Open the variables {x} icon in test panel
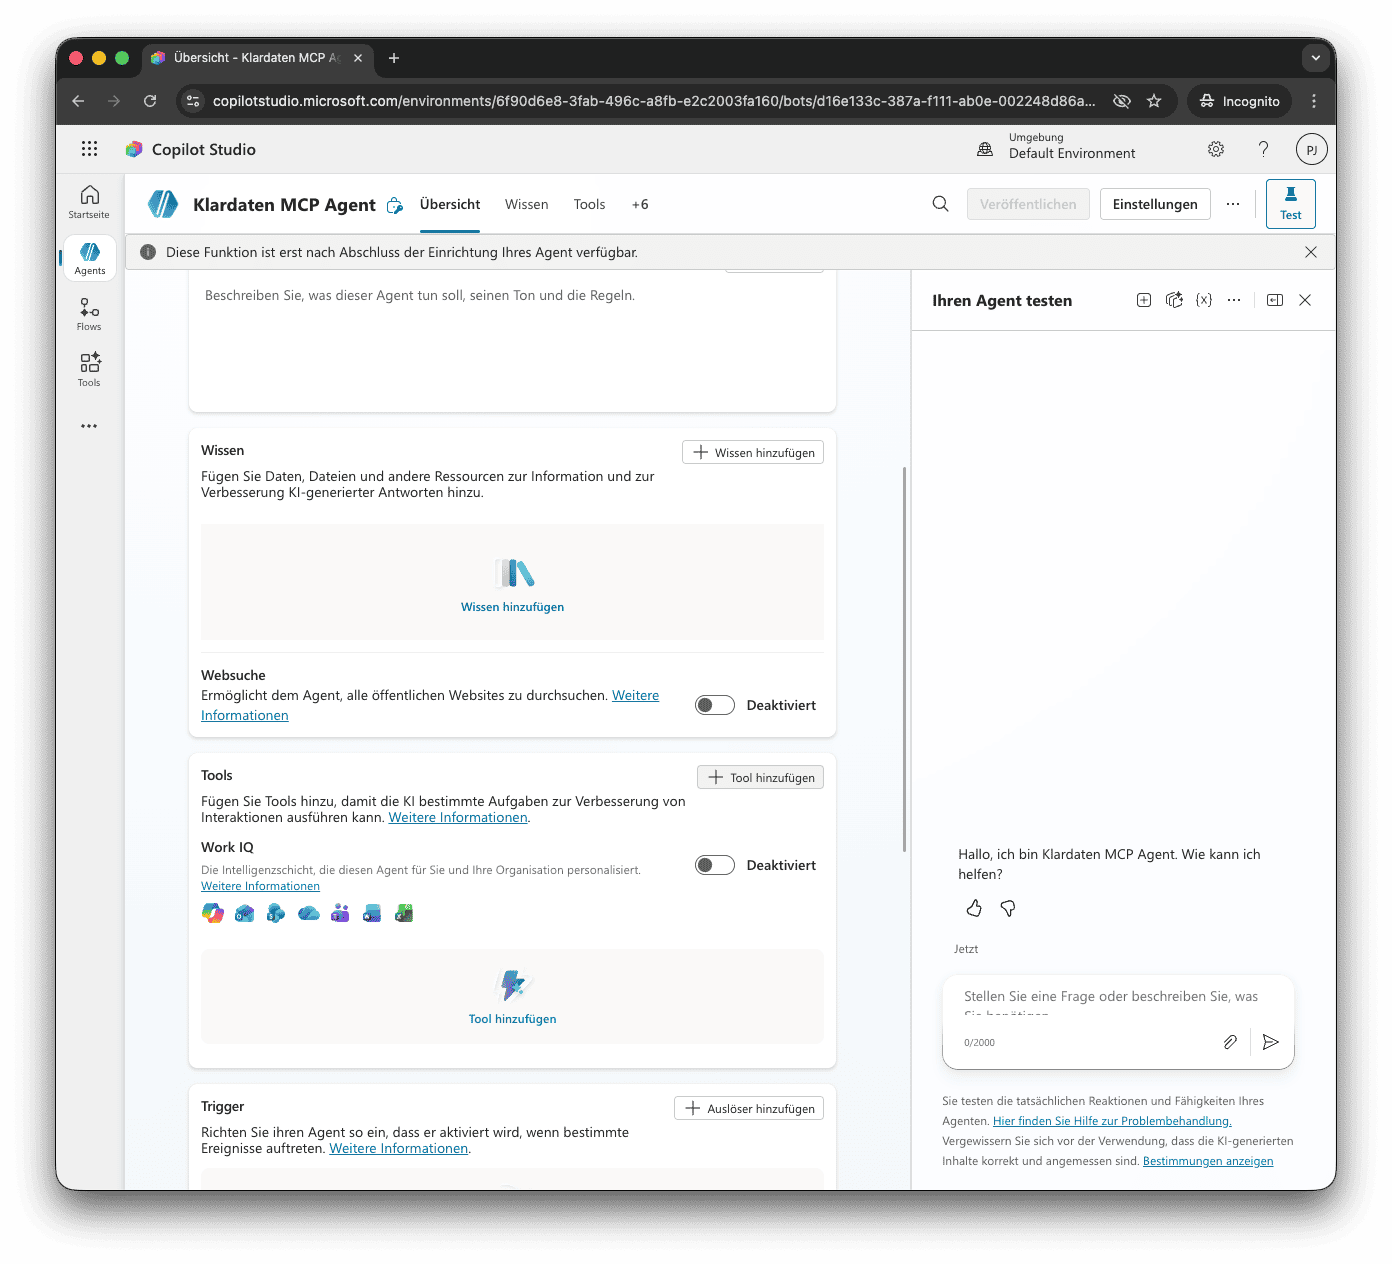 (1204, 300)
